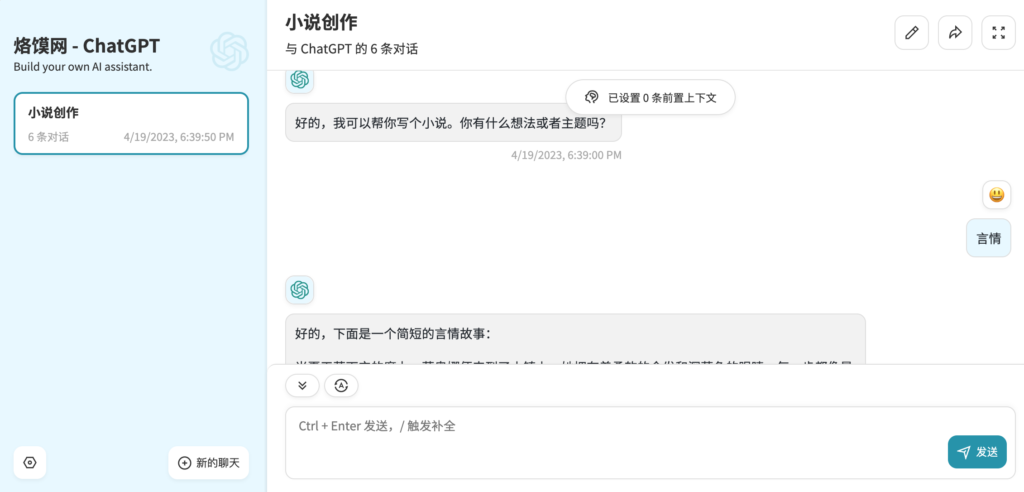Open settings via the hexagon icon

30,463
